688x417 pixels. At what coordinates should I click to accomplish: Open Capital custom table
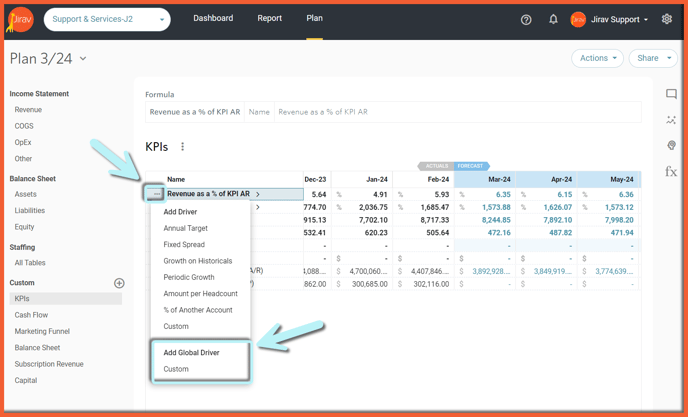point(25,381)
